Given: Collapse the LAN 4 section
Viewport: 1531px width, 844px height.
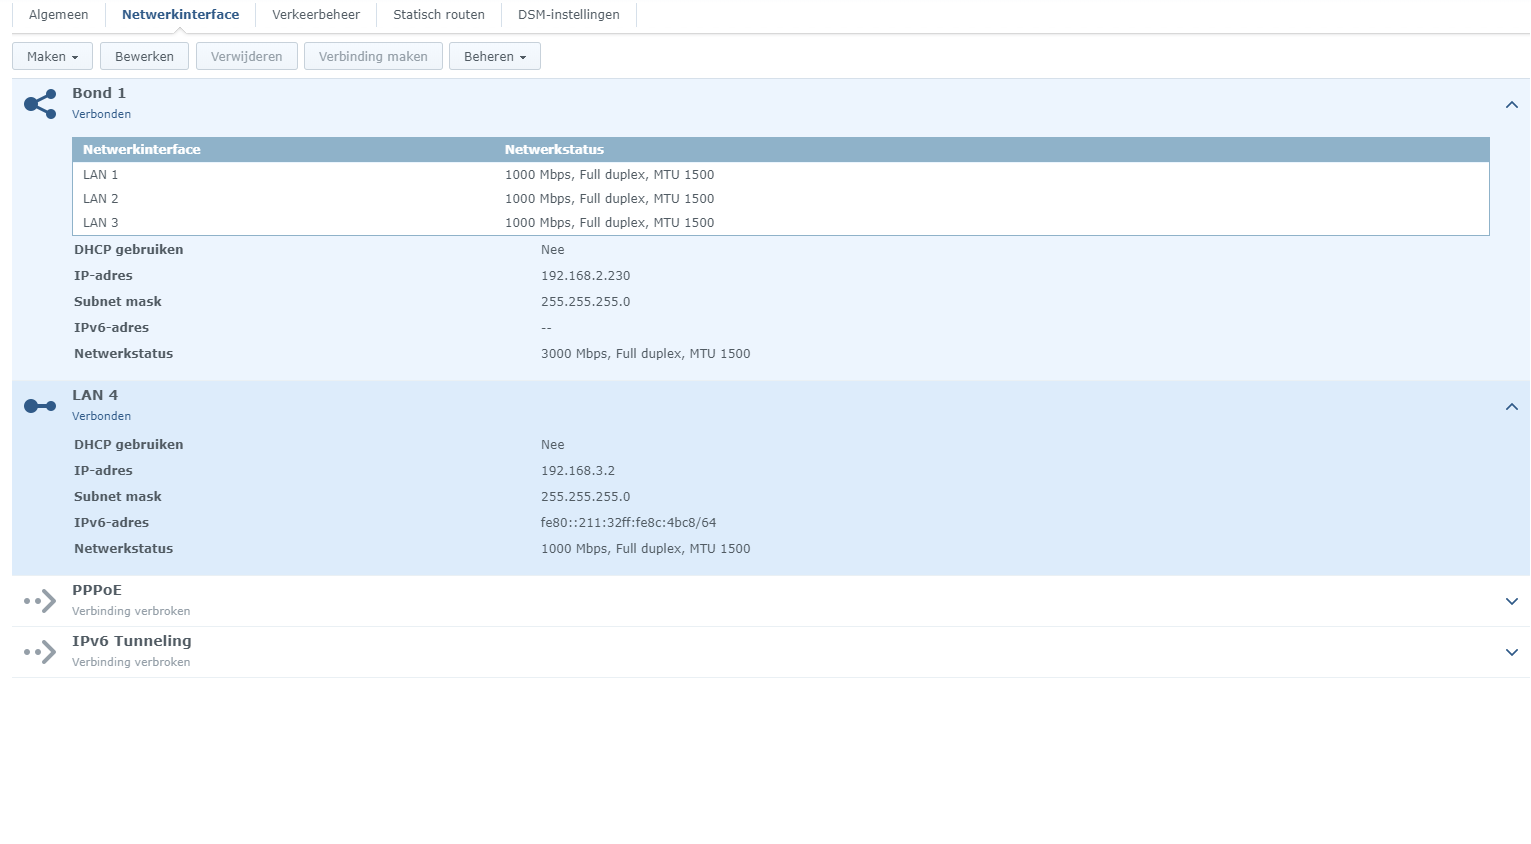Looking at the screenshot, I should point(1512,407).
